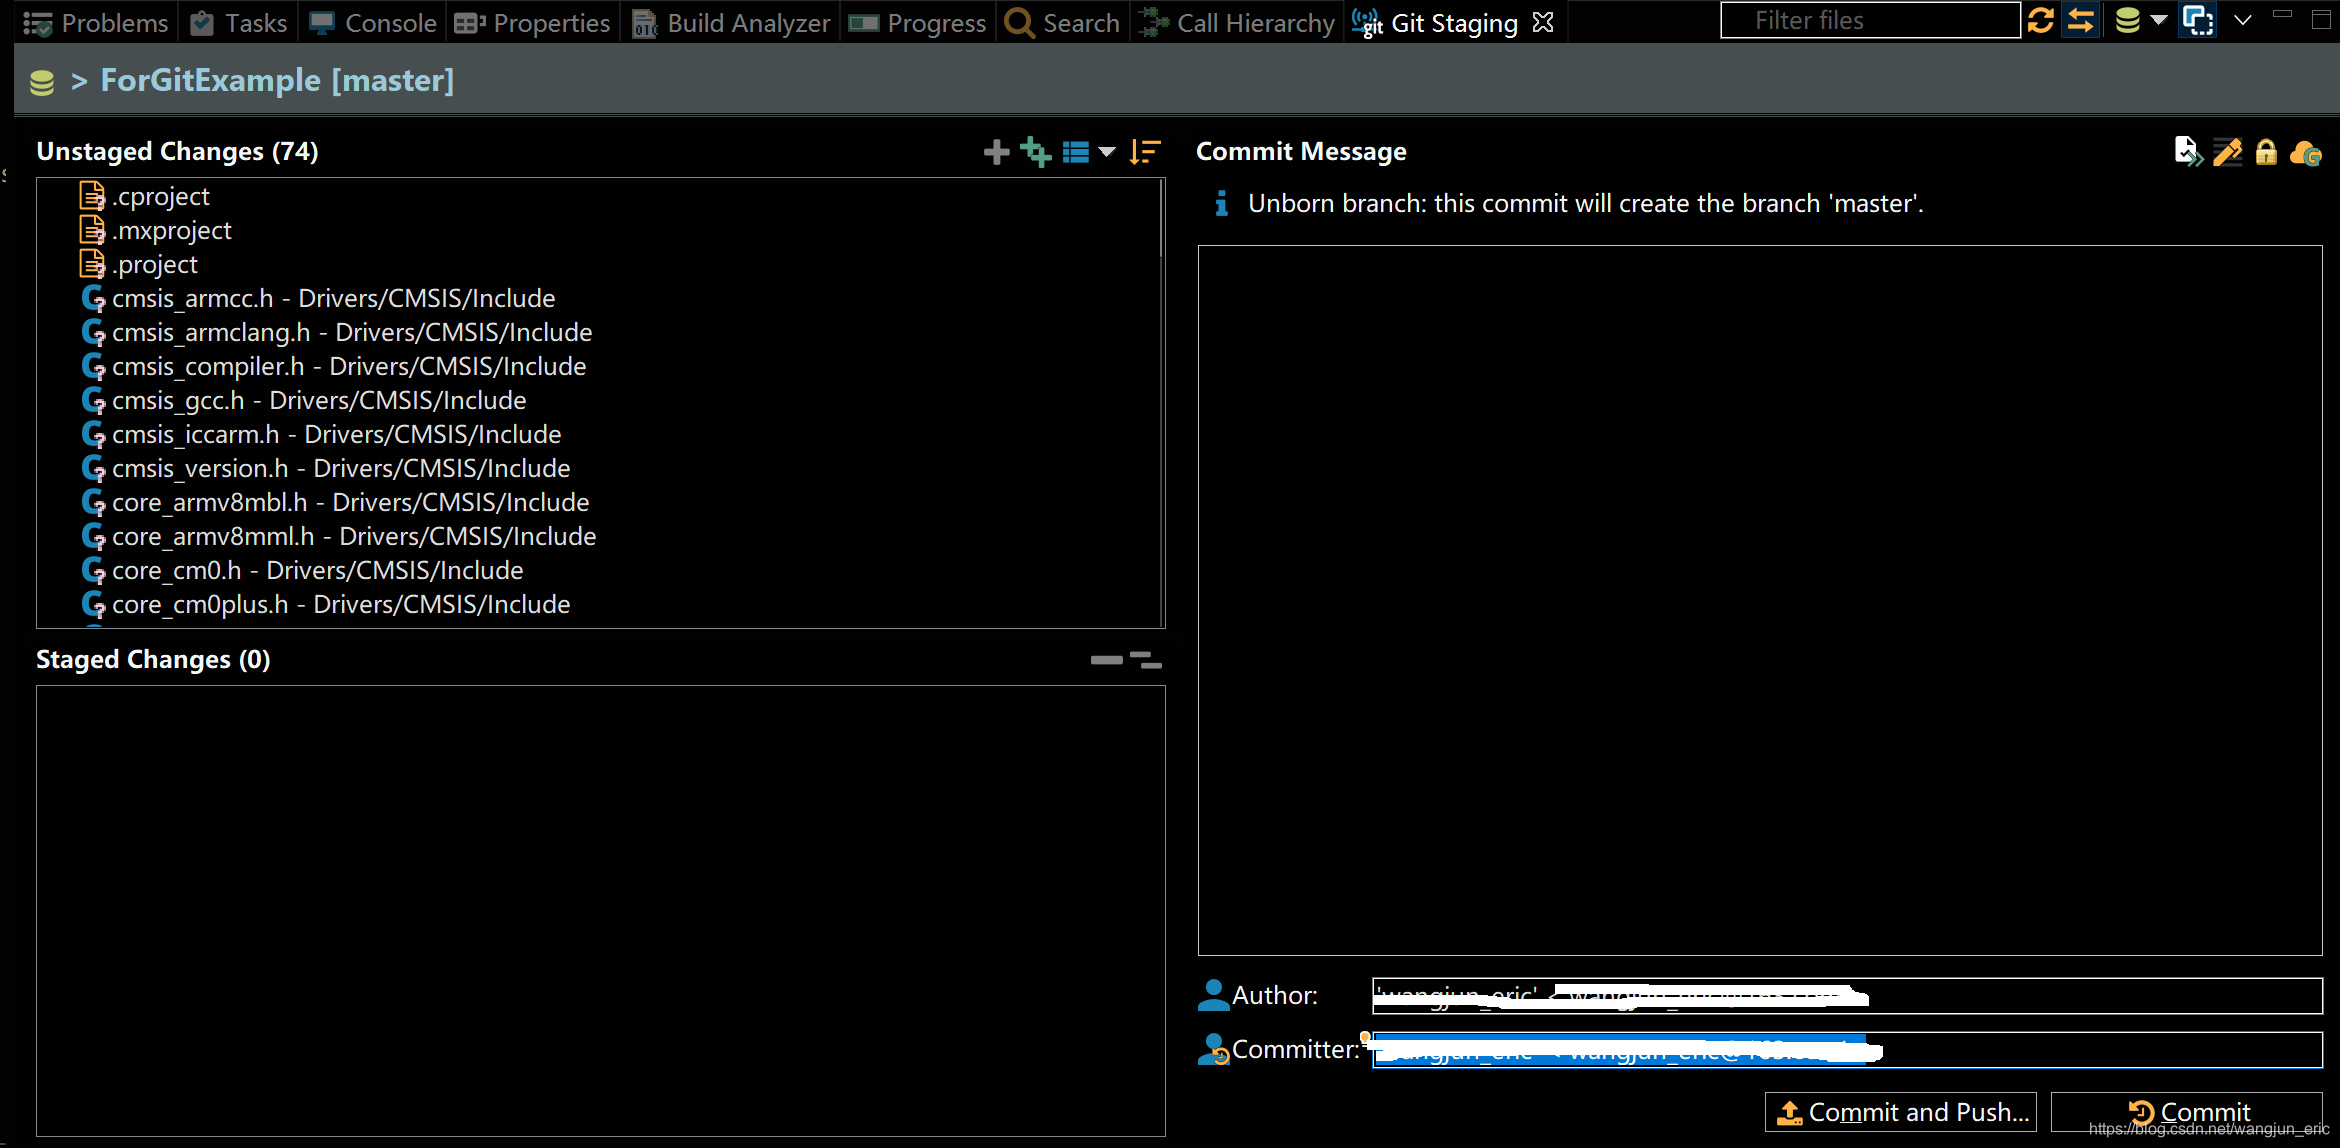This screenshot has height=1148, width=2340.
Task: Open the view menu chevron
Action: tap(2243, 21)
